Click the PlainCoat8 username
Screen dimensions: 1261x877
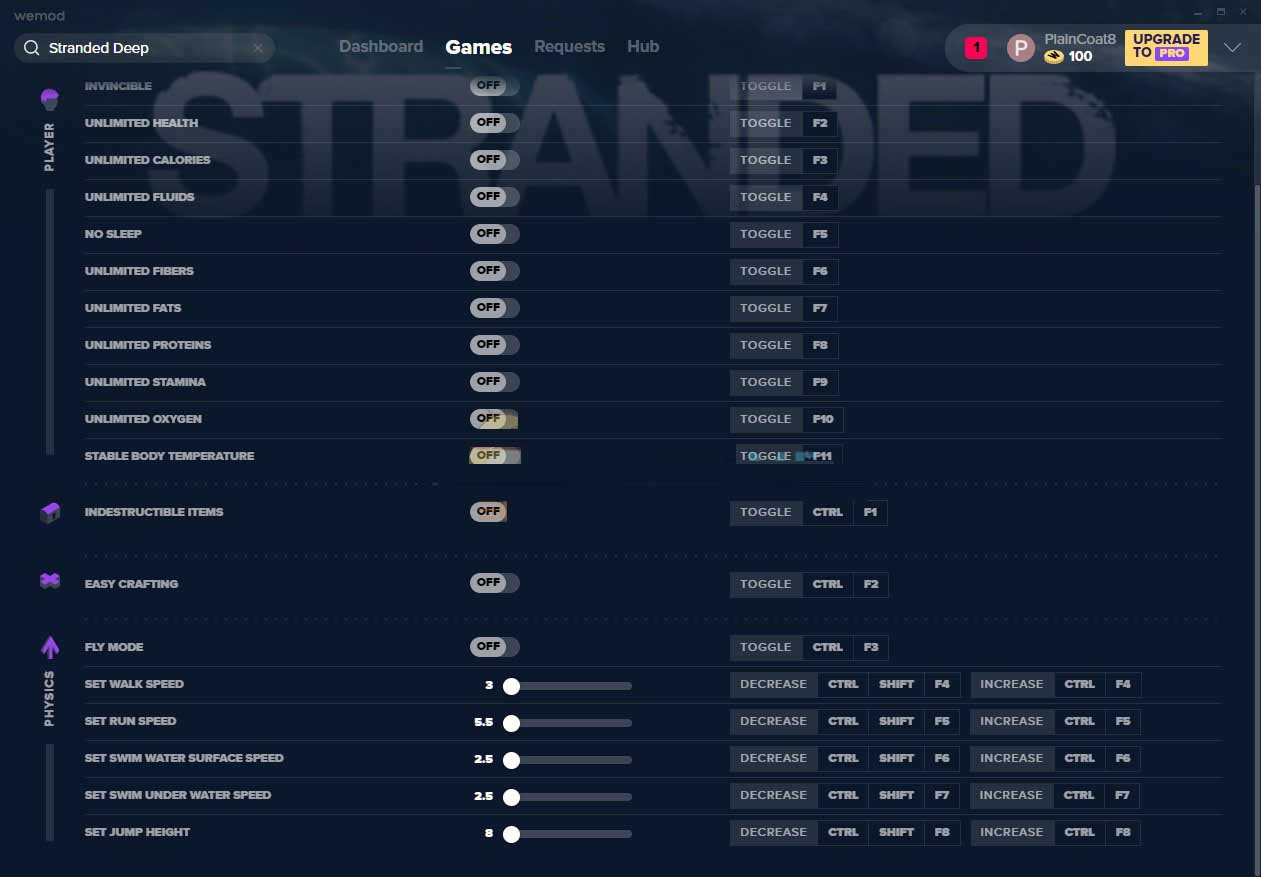(1080, 39)
